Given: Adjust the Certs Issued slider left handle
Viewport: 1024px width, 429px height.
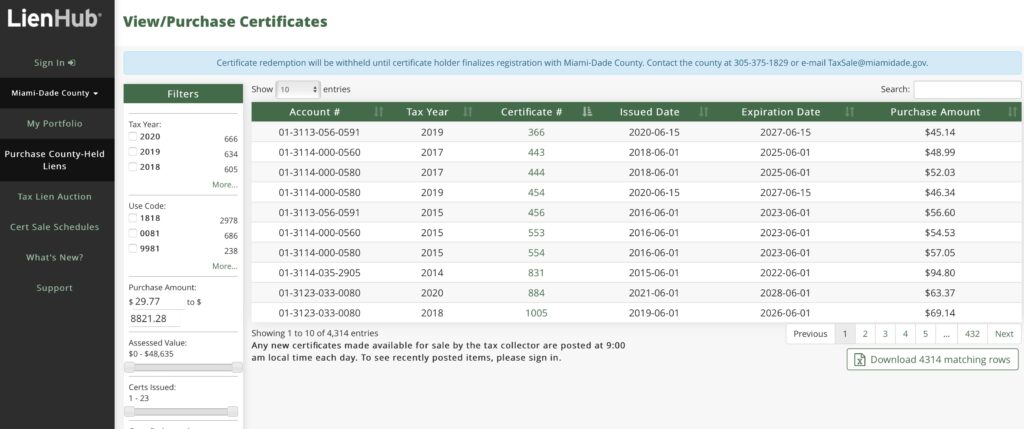Looking at the screenshot, I should 129,411.
